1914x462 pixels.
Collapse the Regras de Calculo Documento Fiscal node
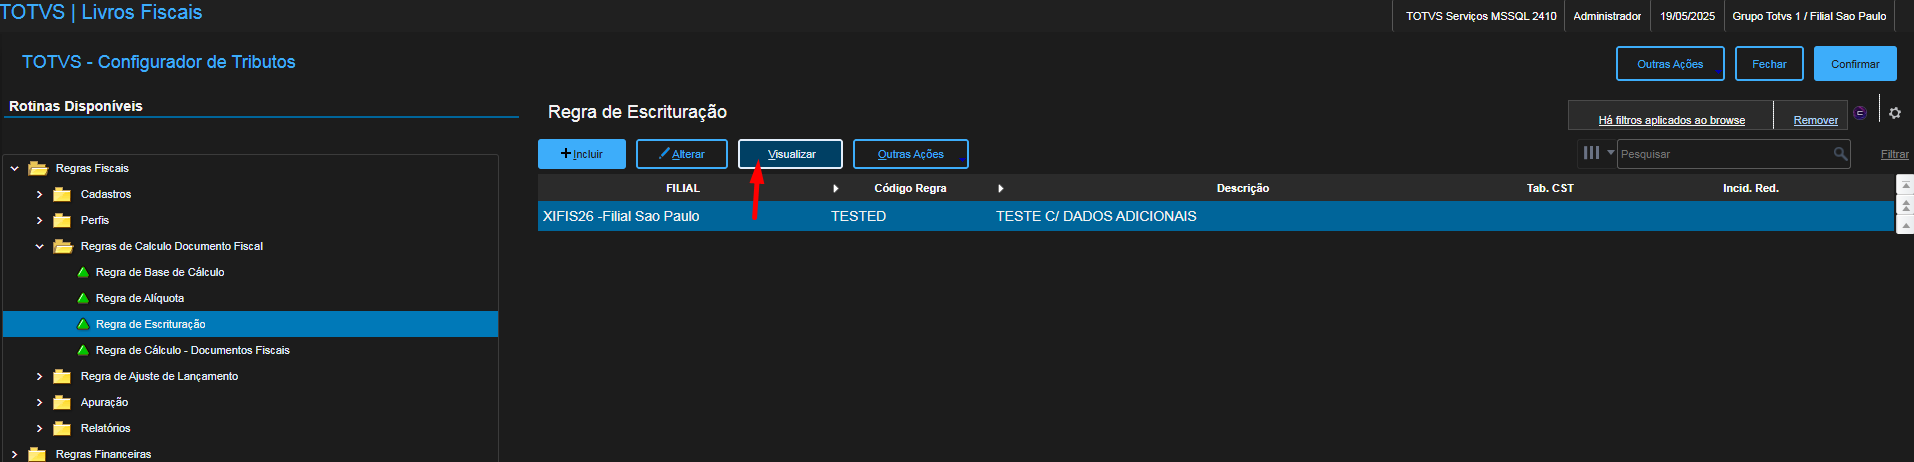point(39,246)
